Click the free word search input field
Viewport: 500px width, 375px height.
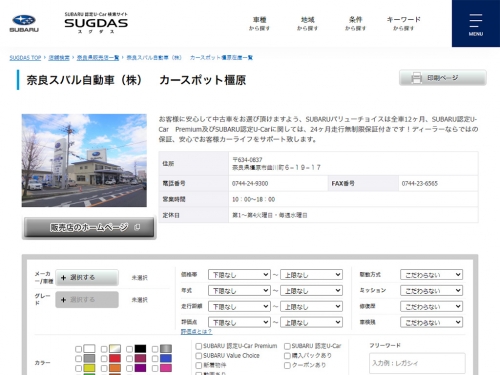point(417,363)
